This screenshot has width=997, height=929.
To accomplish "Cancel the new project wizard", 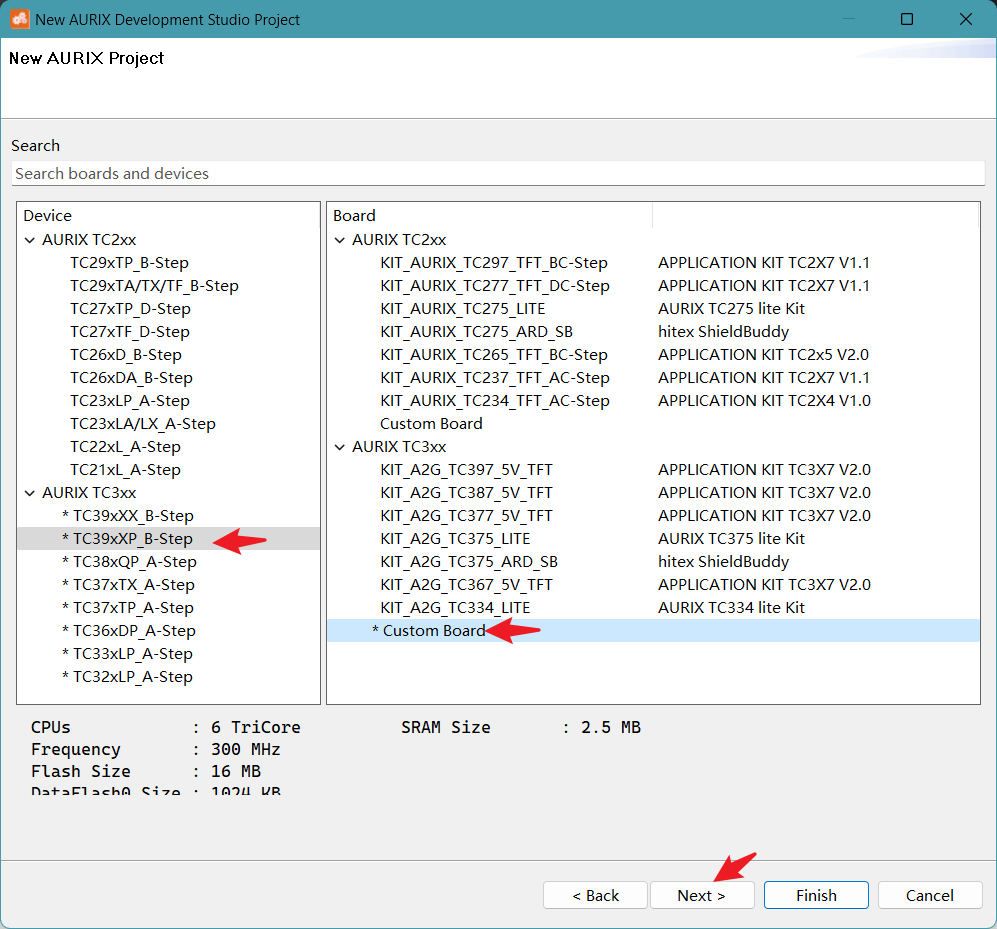I will click(x=930, y=895).
